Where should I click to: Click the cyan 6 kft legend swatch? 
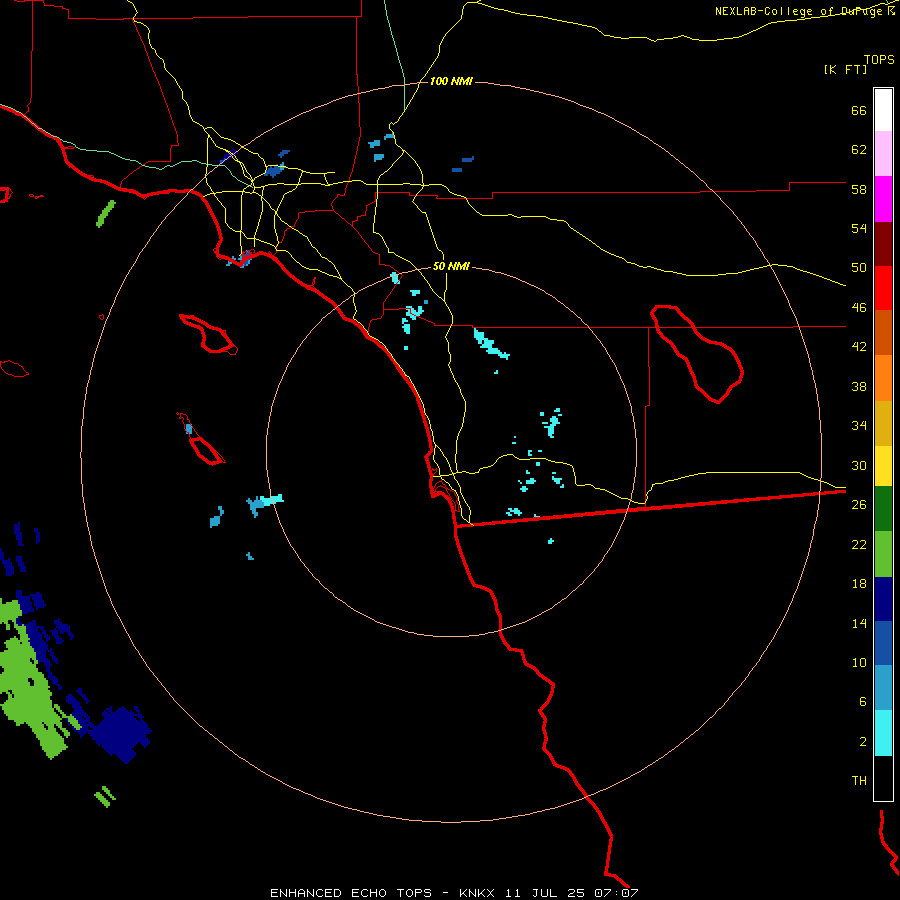coord(883,733)
